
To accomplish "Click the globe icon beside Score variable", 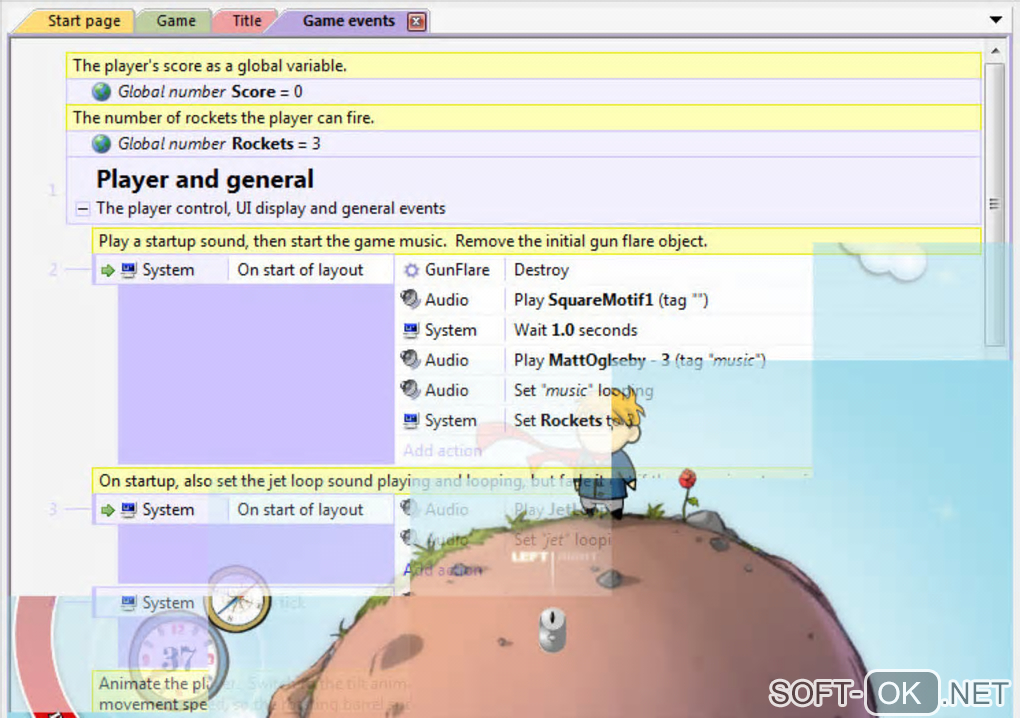I will 101,92.
